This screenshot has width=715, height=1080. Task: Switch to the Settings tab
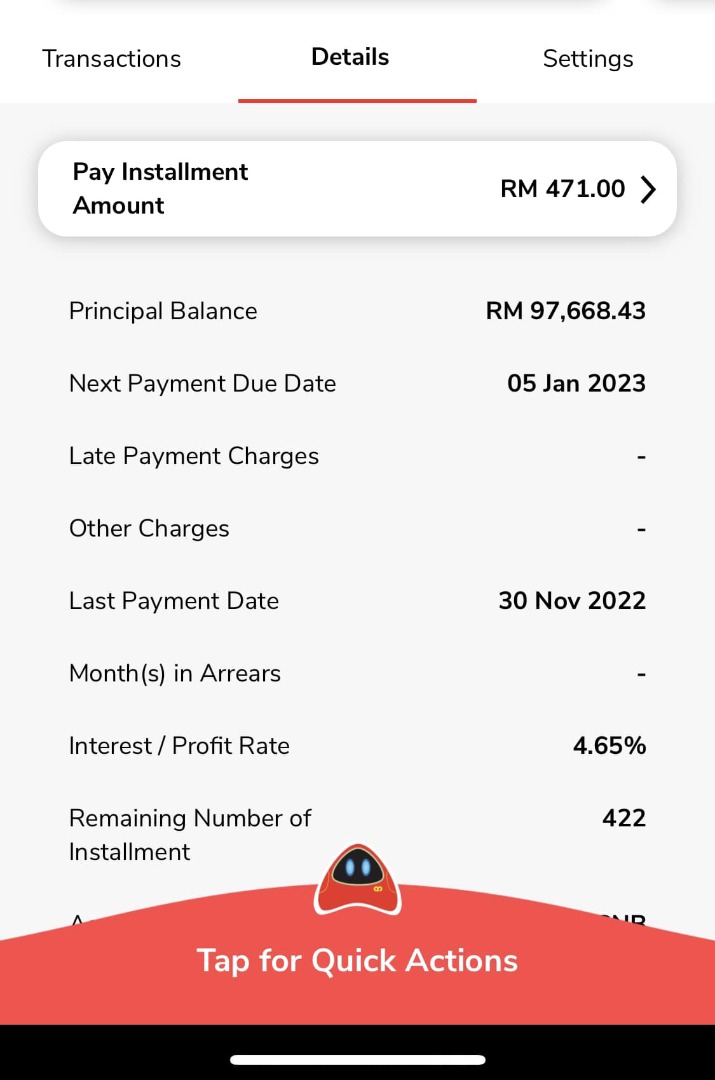(x=588, y=59)
